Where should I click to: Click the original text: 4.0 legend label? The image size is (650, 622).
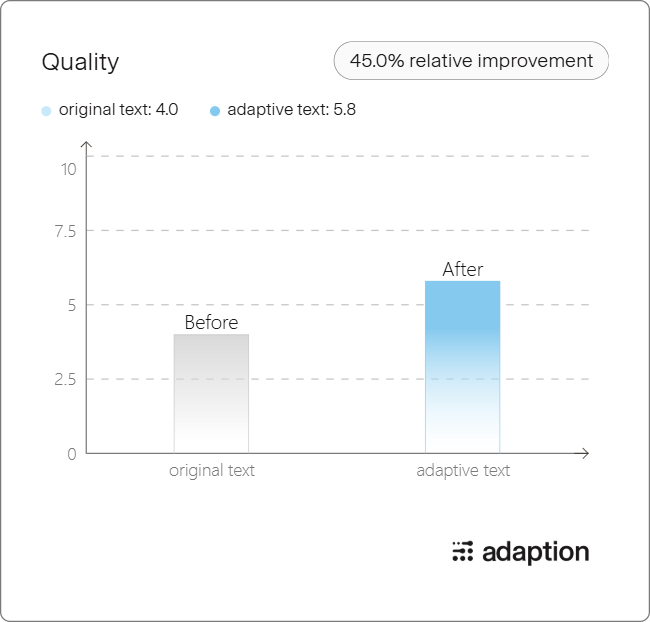tap(119, 110)
